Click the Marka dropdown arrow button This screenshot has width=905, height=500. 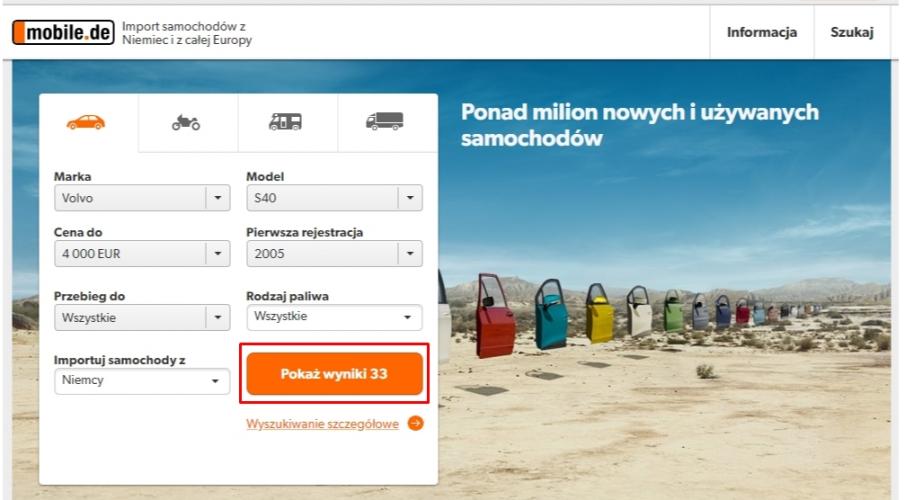pos(219,198)
